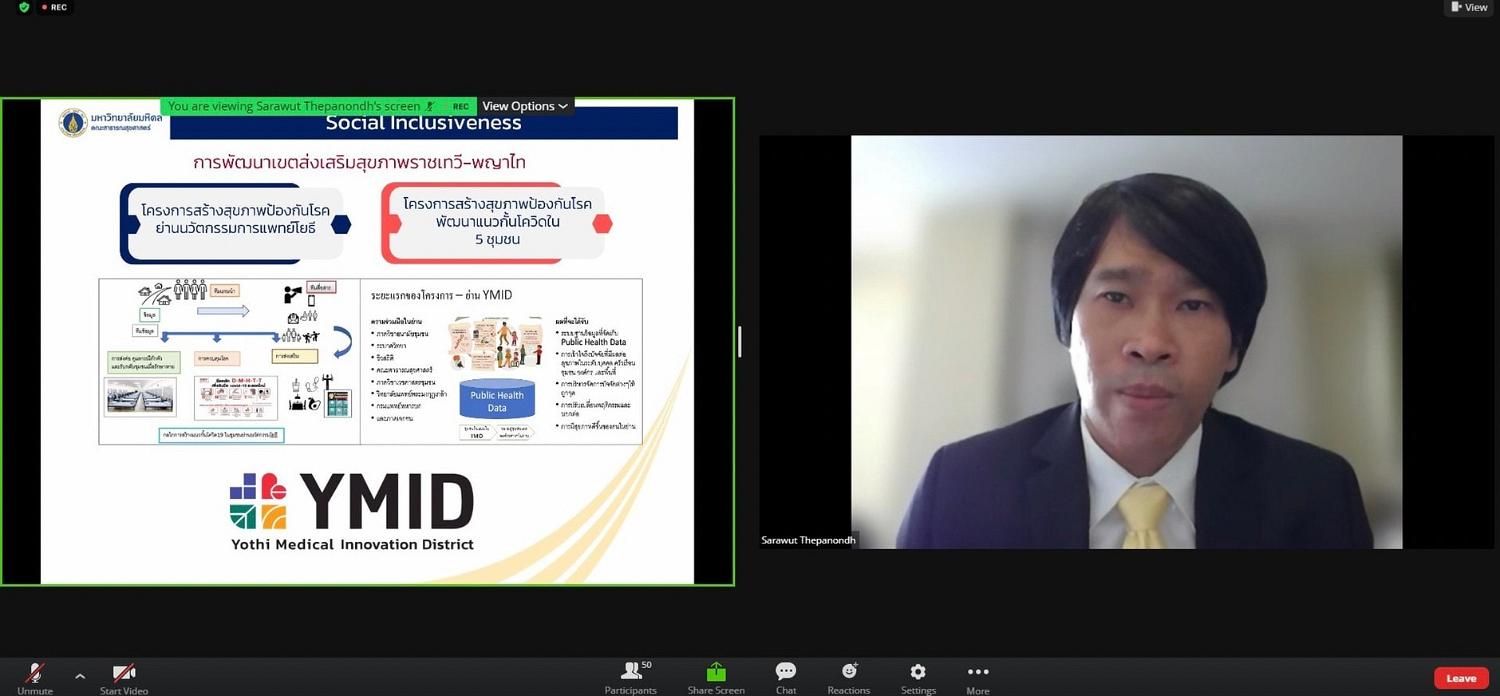Click the REC badge in the green banner
Screen dimensions: 1500x696
coord(460,106)
